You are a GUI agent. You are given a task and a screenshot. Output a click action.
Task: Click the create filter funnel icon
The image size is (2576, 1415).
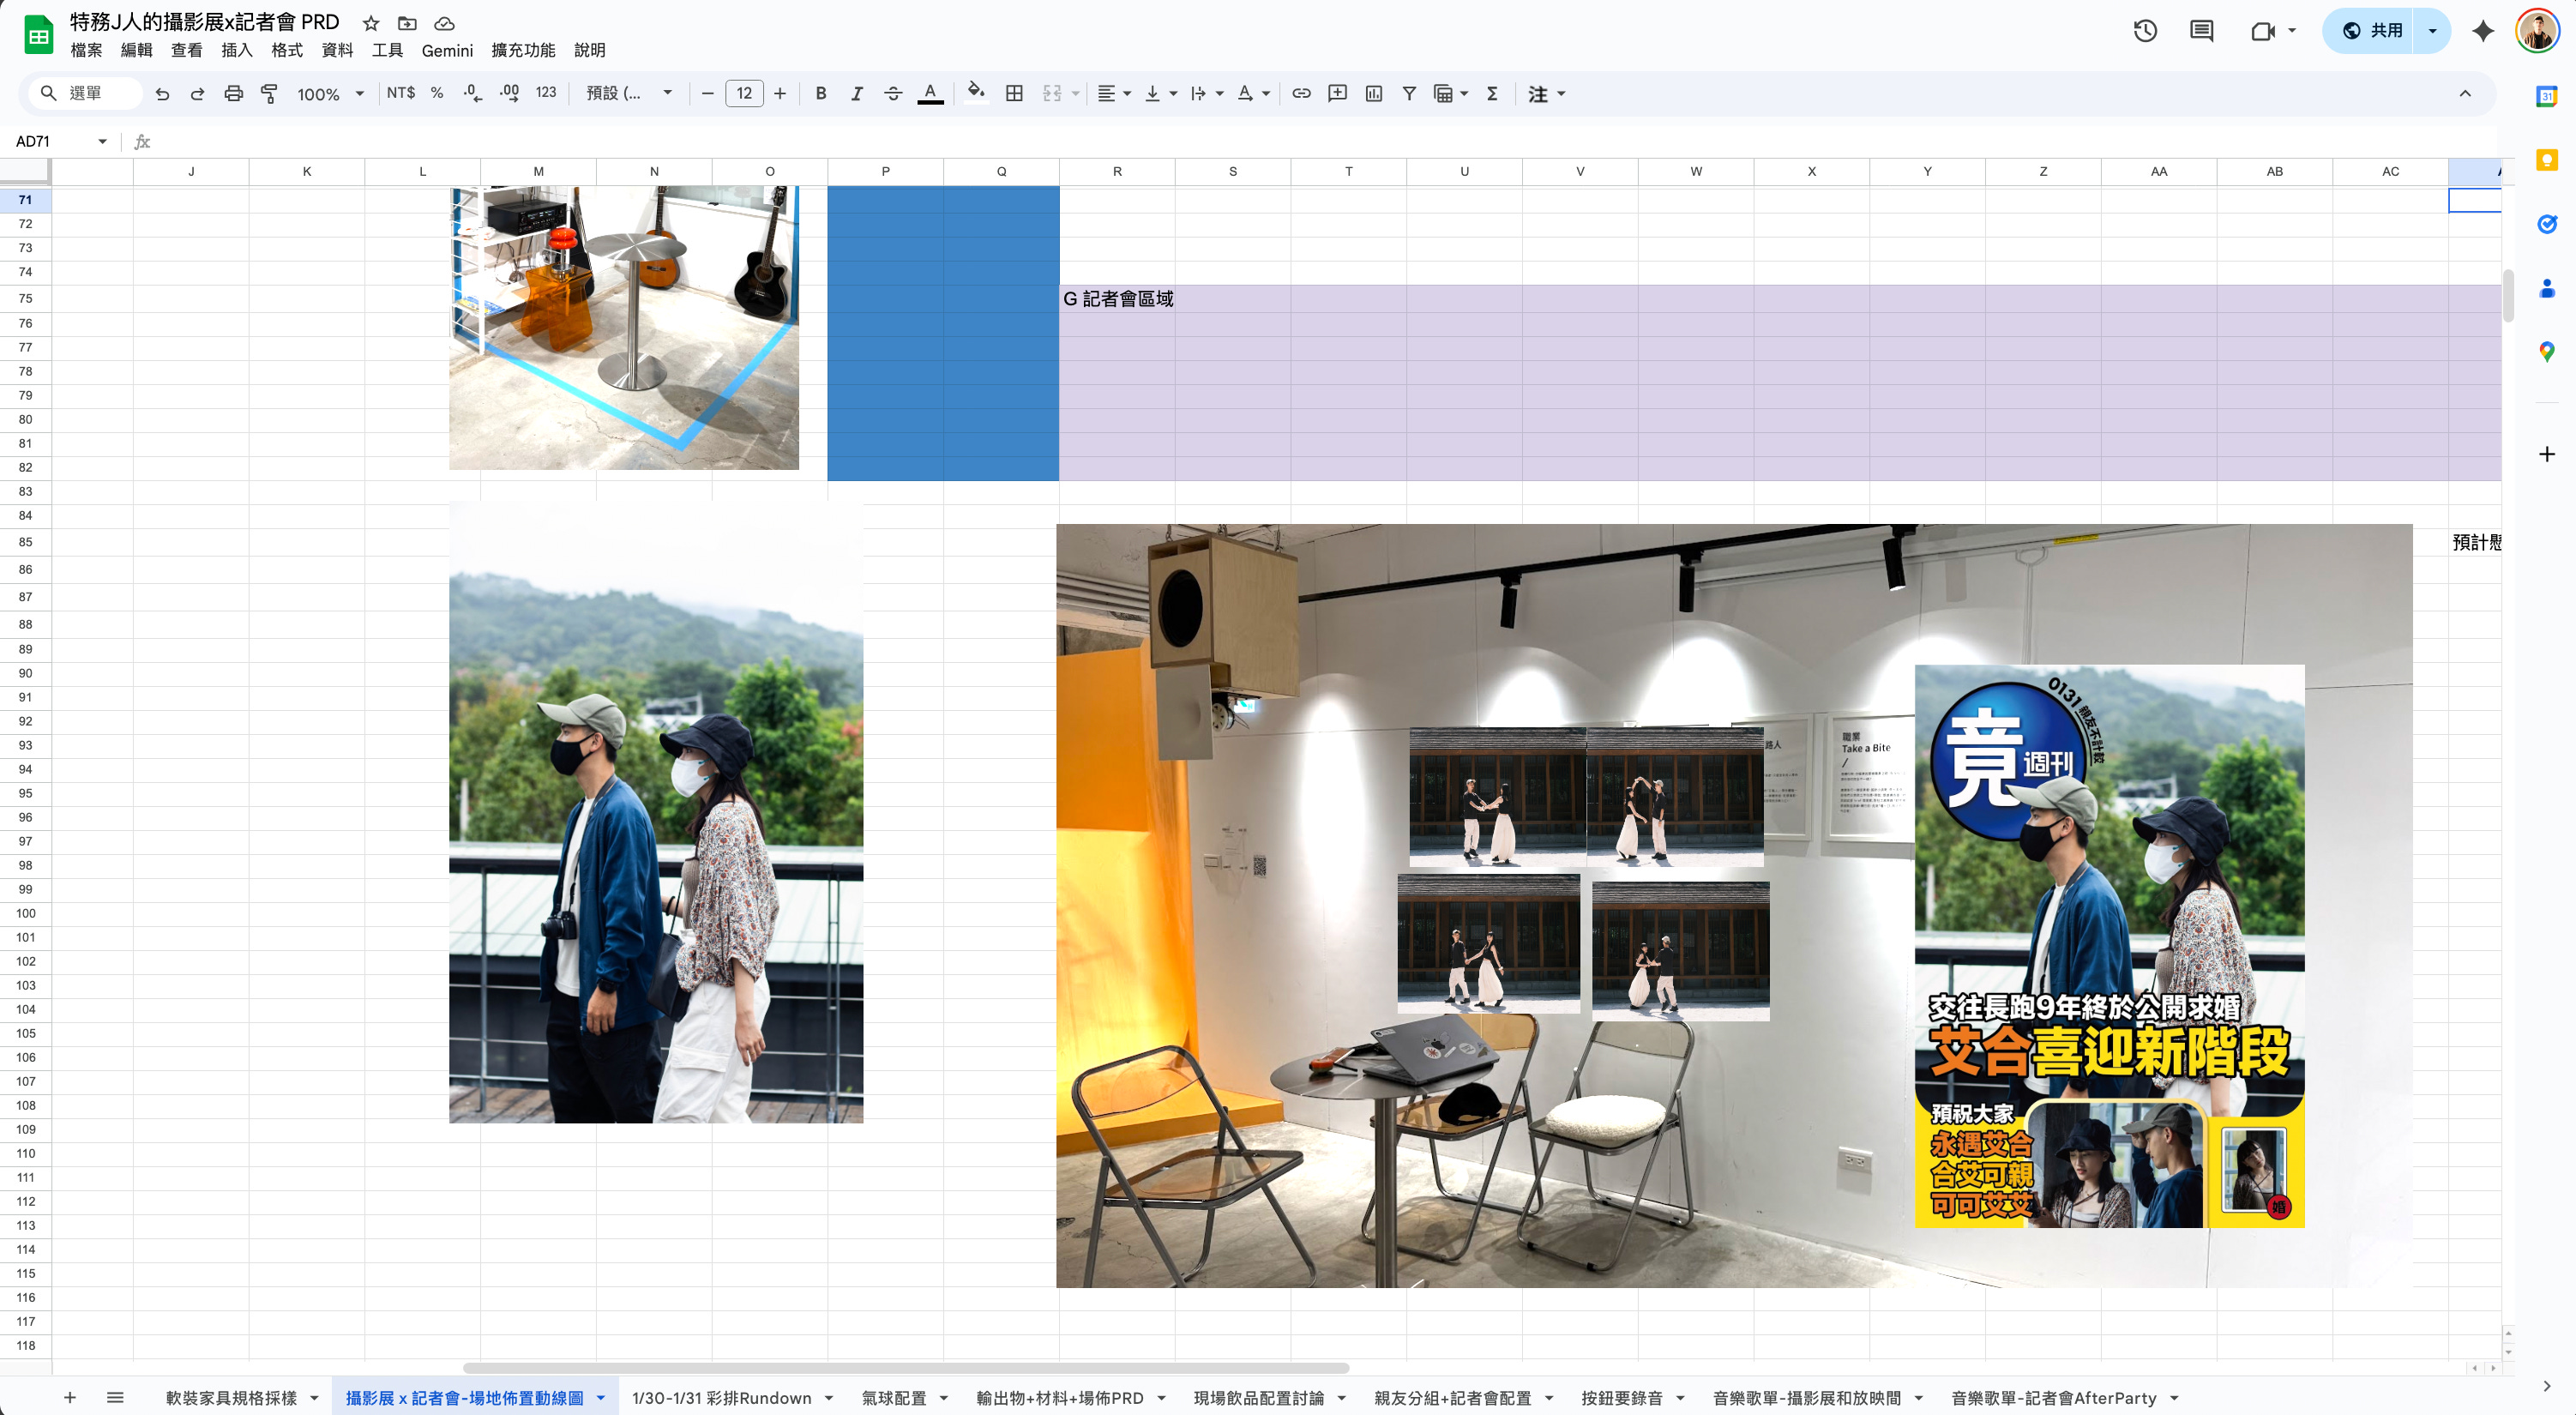pos(1409,93)
